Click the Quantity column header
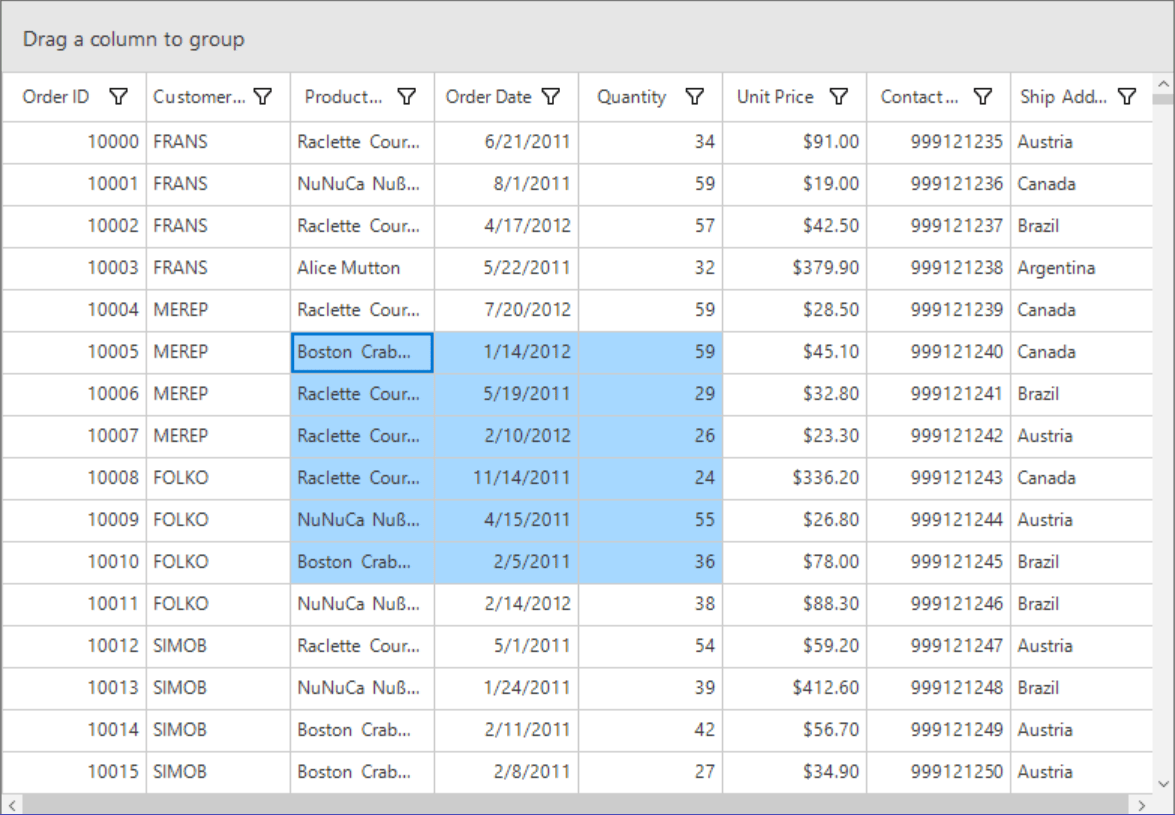Image resolution: width=1175 pixels, height=815 pixels. pos(631,96)
